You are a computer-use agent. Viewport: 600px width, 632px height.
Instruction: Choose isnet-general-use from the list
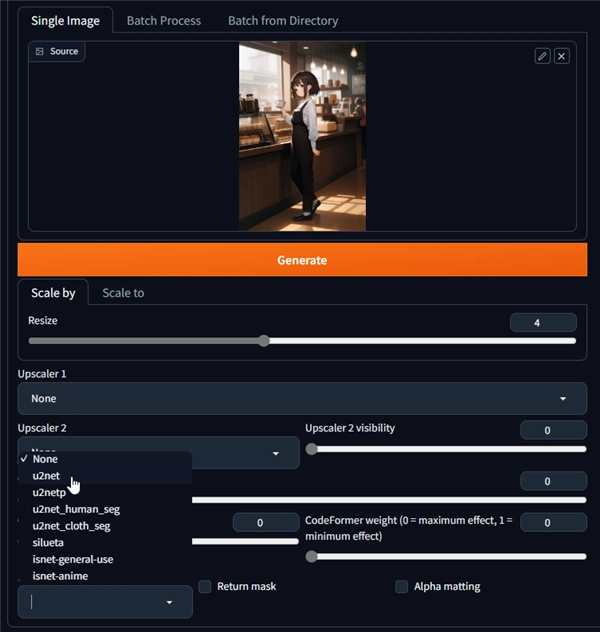tap(105, 559)
